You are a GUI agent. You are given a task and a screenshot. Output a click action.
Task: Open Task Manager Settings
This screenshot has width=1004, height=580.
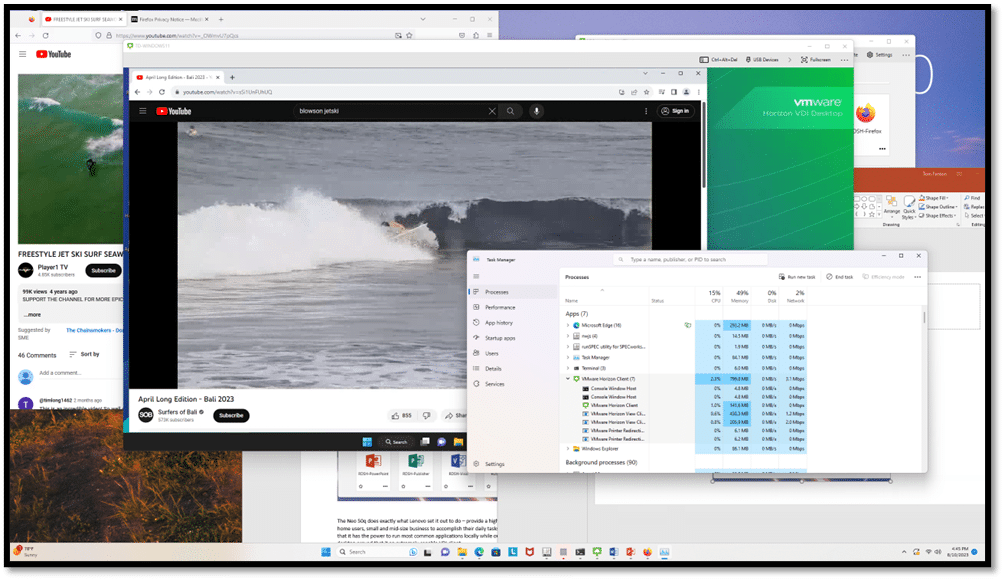pos(494,464)
